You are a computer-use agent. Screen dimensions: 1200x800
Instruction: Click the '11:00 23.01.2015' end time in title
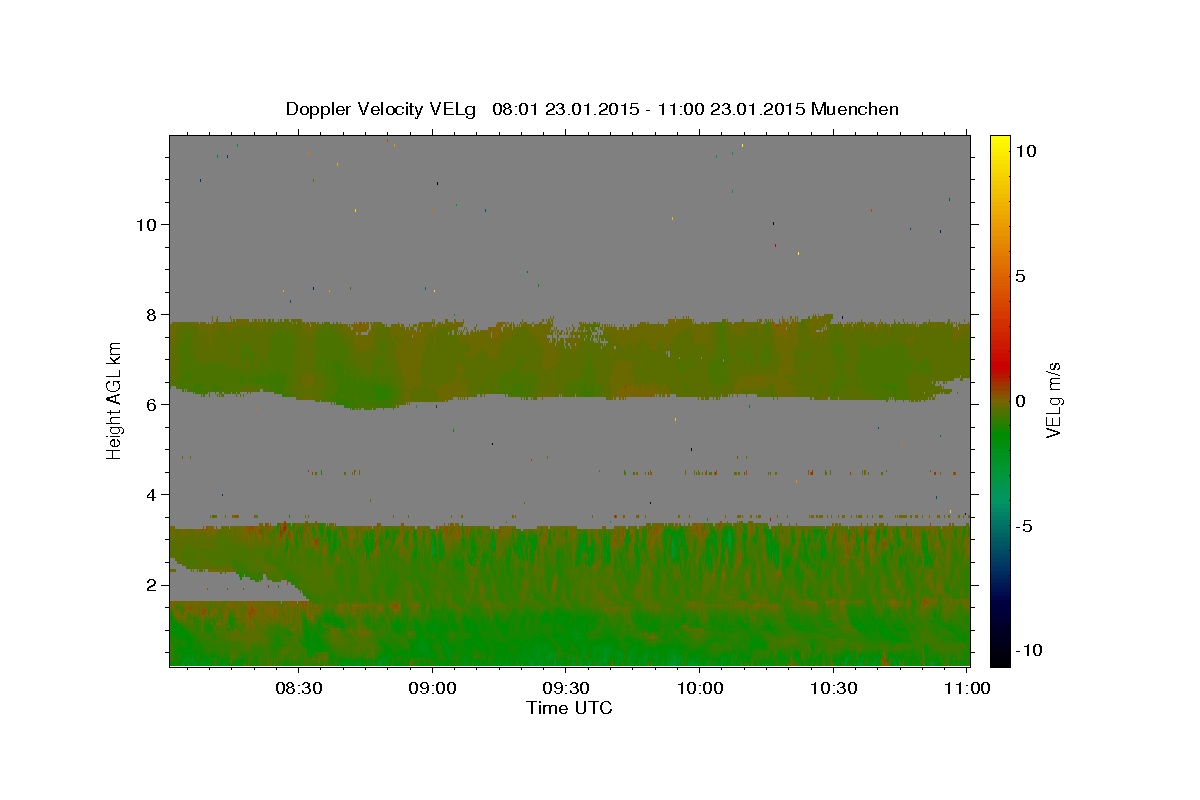coord(730,109)
